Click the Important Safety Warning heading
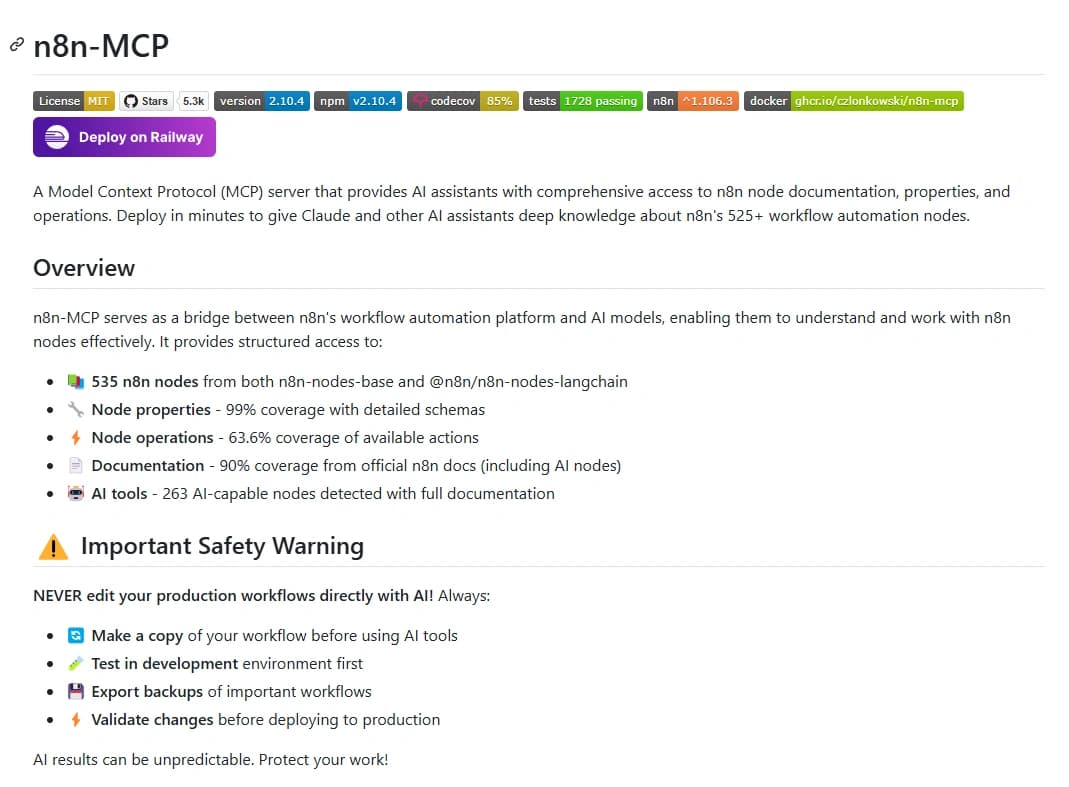This screenshot has width=1069, height=787. [221, 546]
